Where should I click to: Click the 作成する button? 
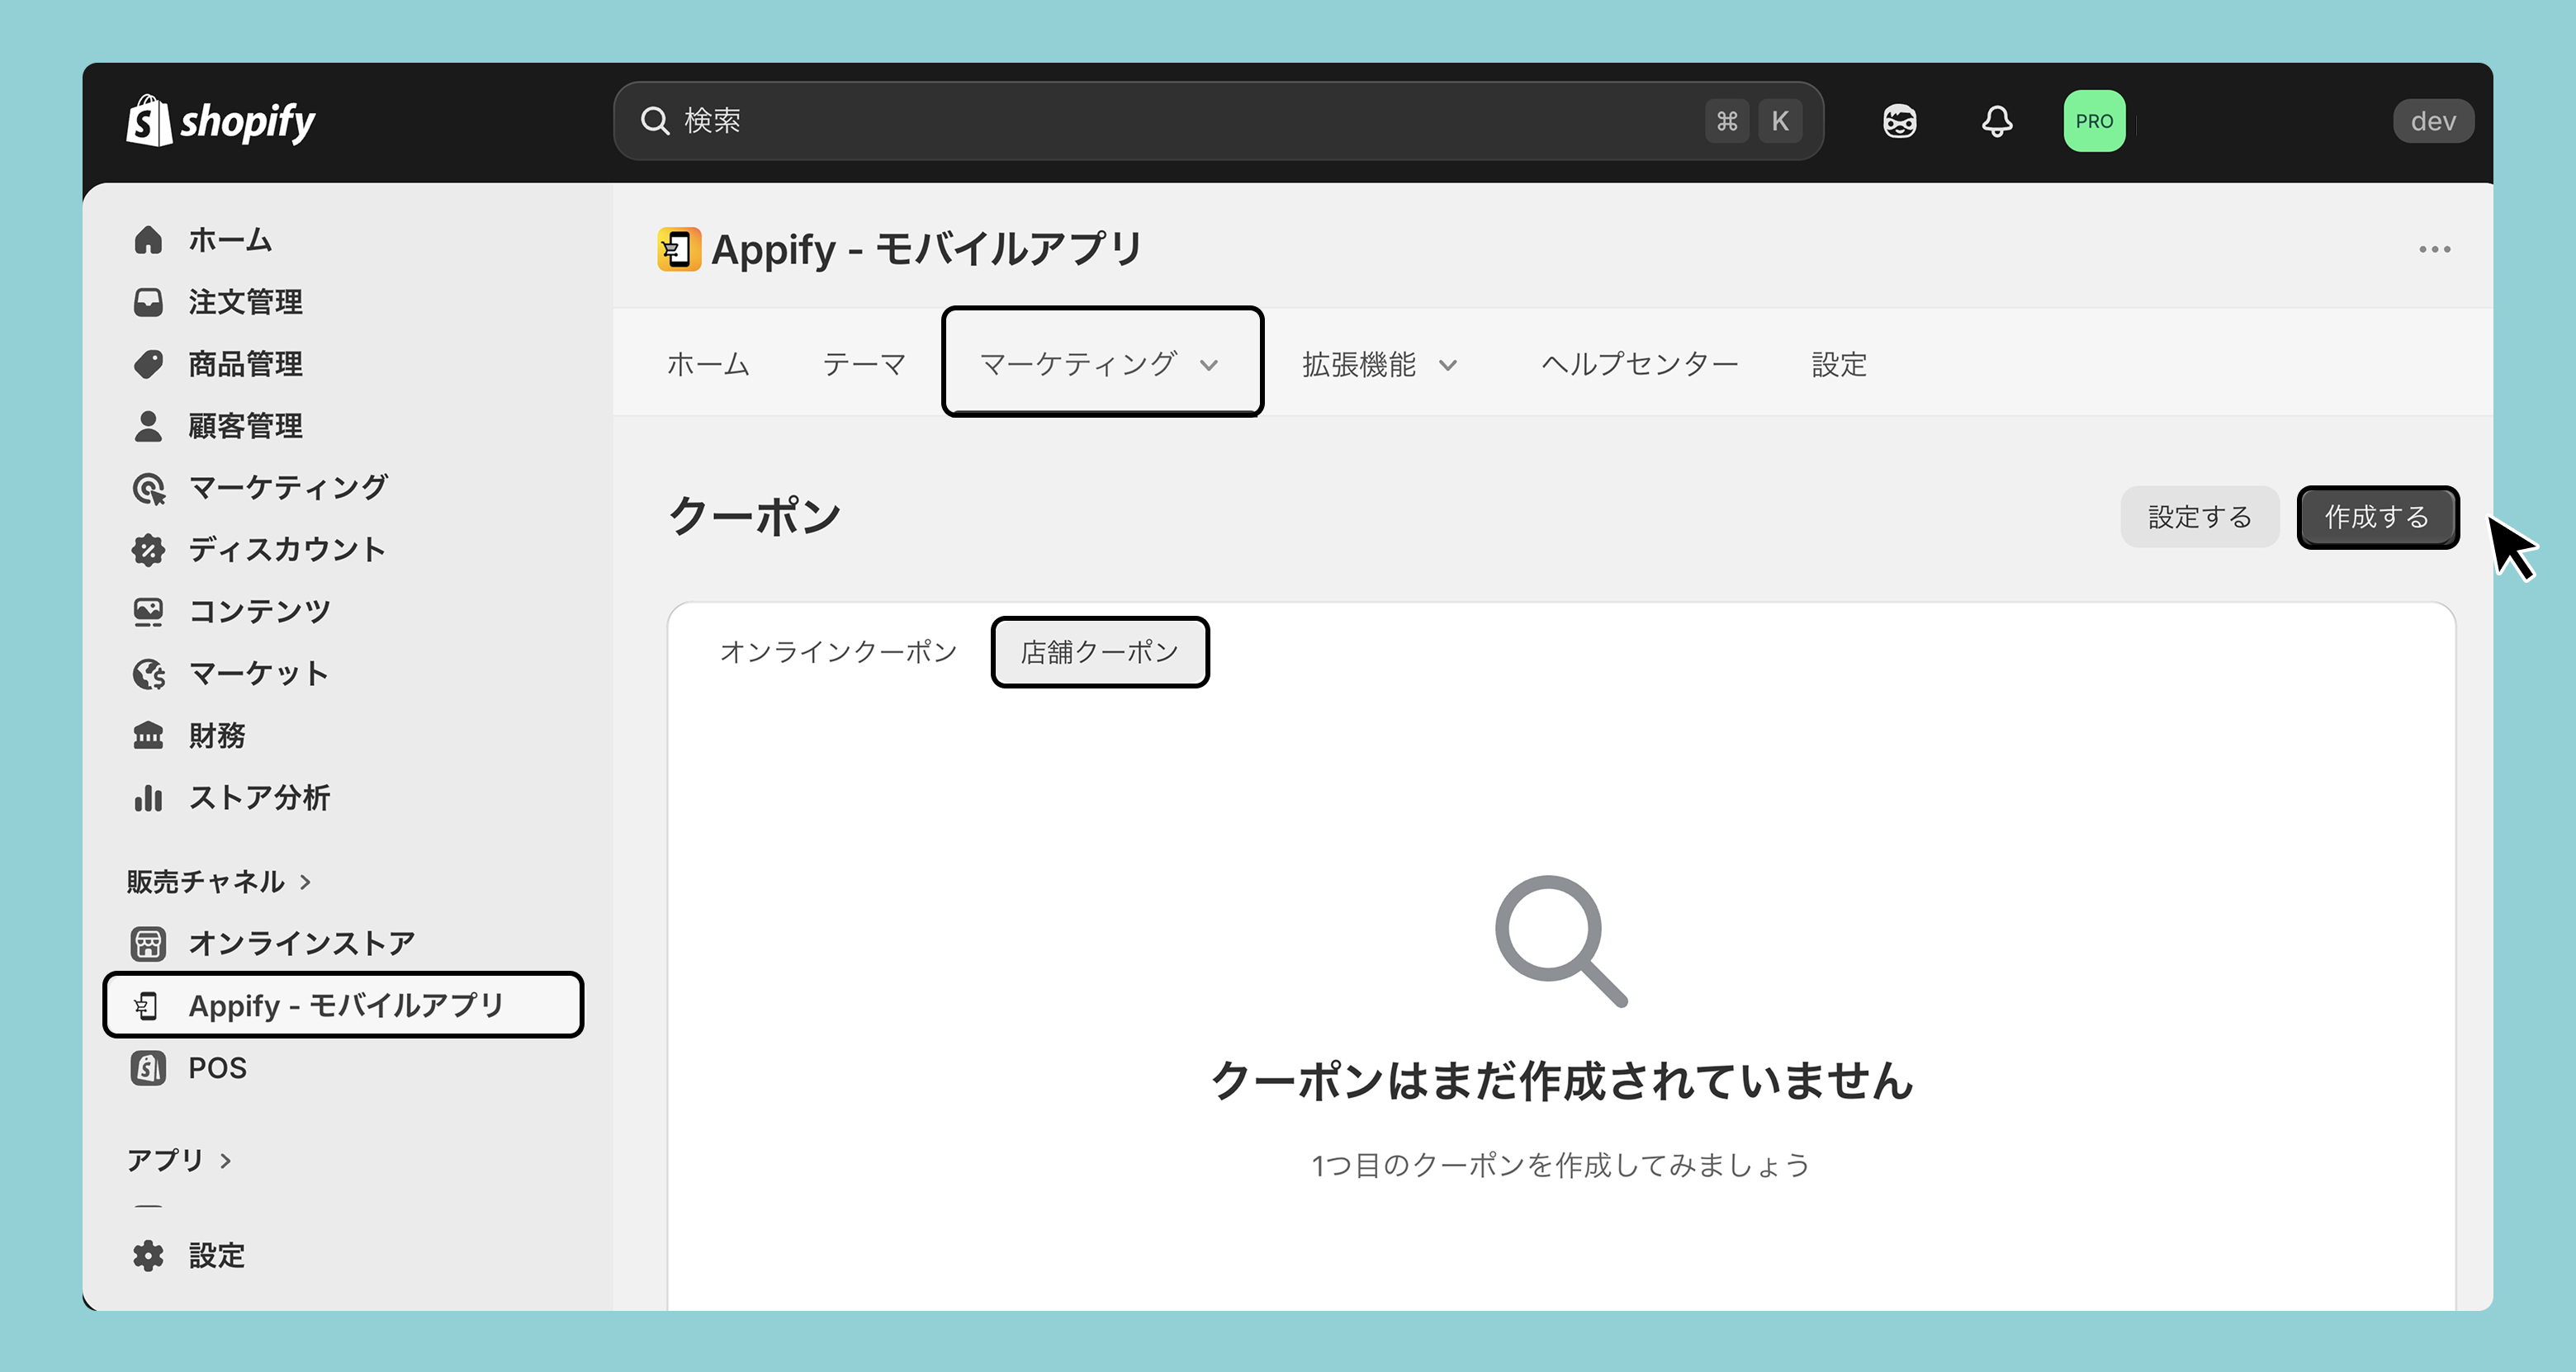[2377, 517]
